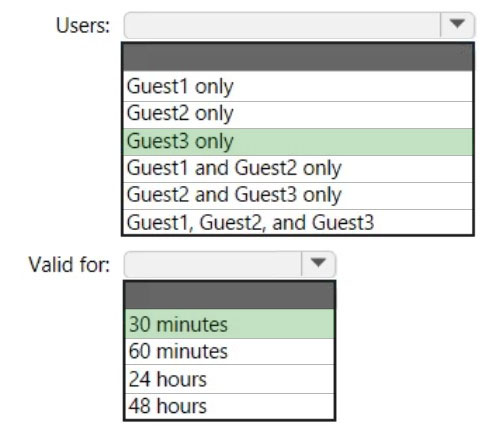Open the Valid for dropdown arrow
Screen dimensions: 485x429
pos(318,264)
